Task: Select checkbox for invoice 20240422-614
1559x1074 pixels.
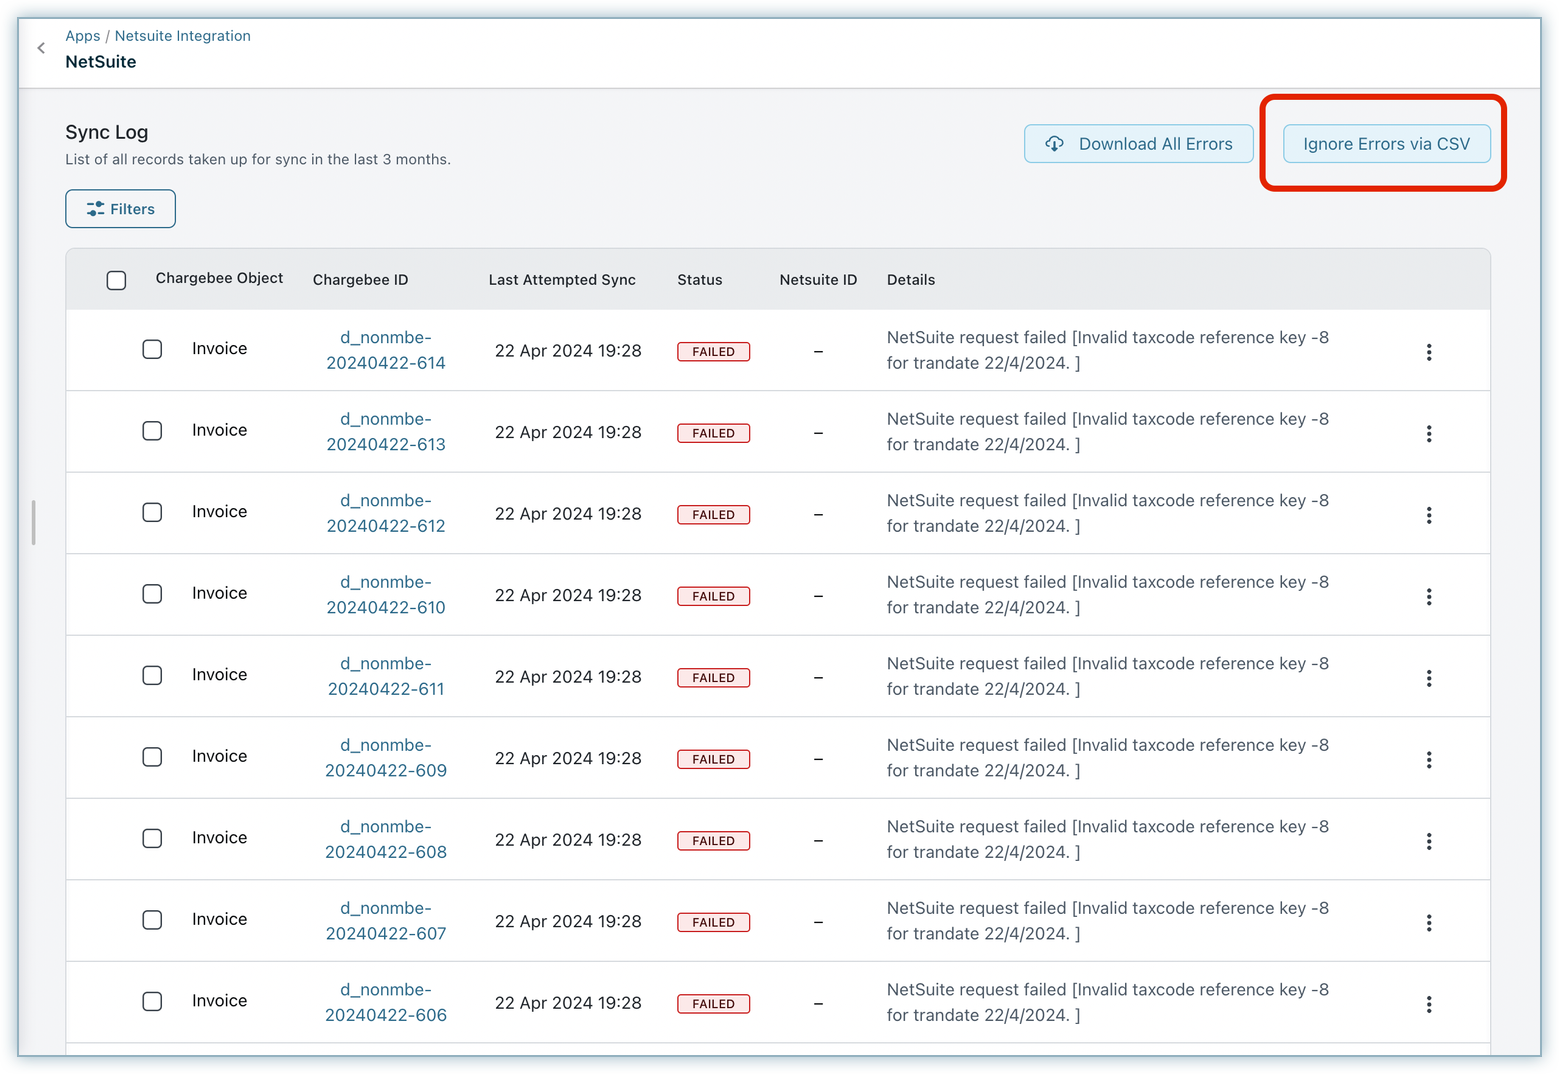Action: 152,349
